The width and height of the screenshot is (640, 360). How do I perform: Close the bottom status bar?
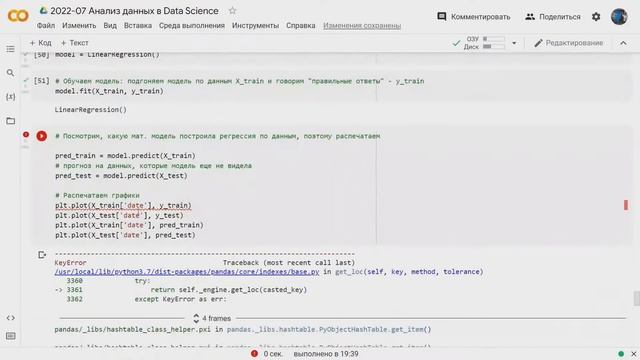coord(633,353)
